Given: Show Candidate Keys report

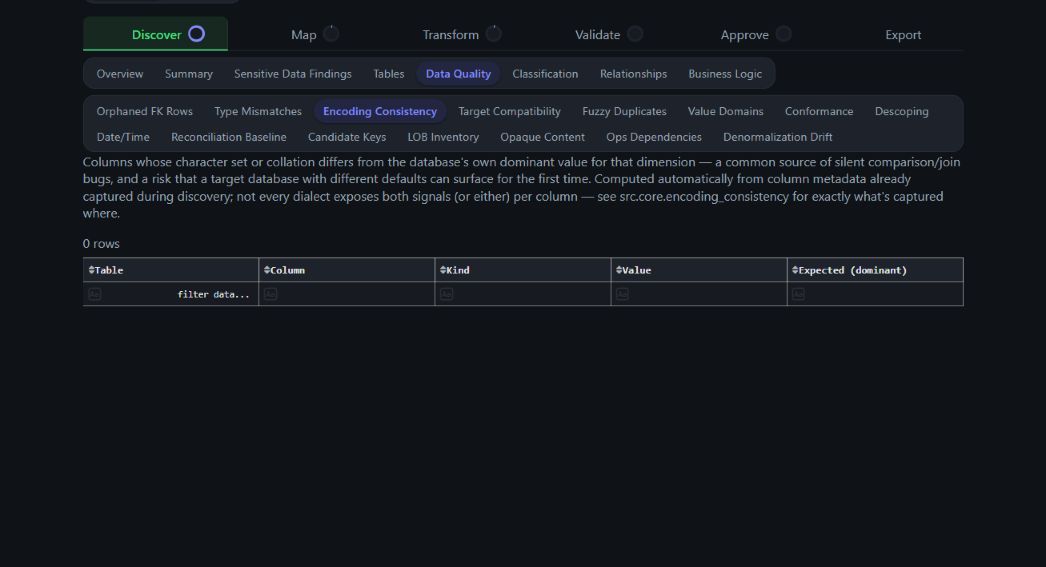Looking at the screenshot, I should pos(347,137).
